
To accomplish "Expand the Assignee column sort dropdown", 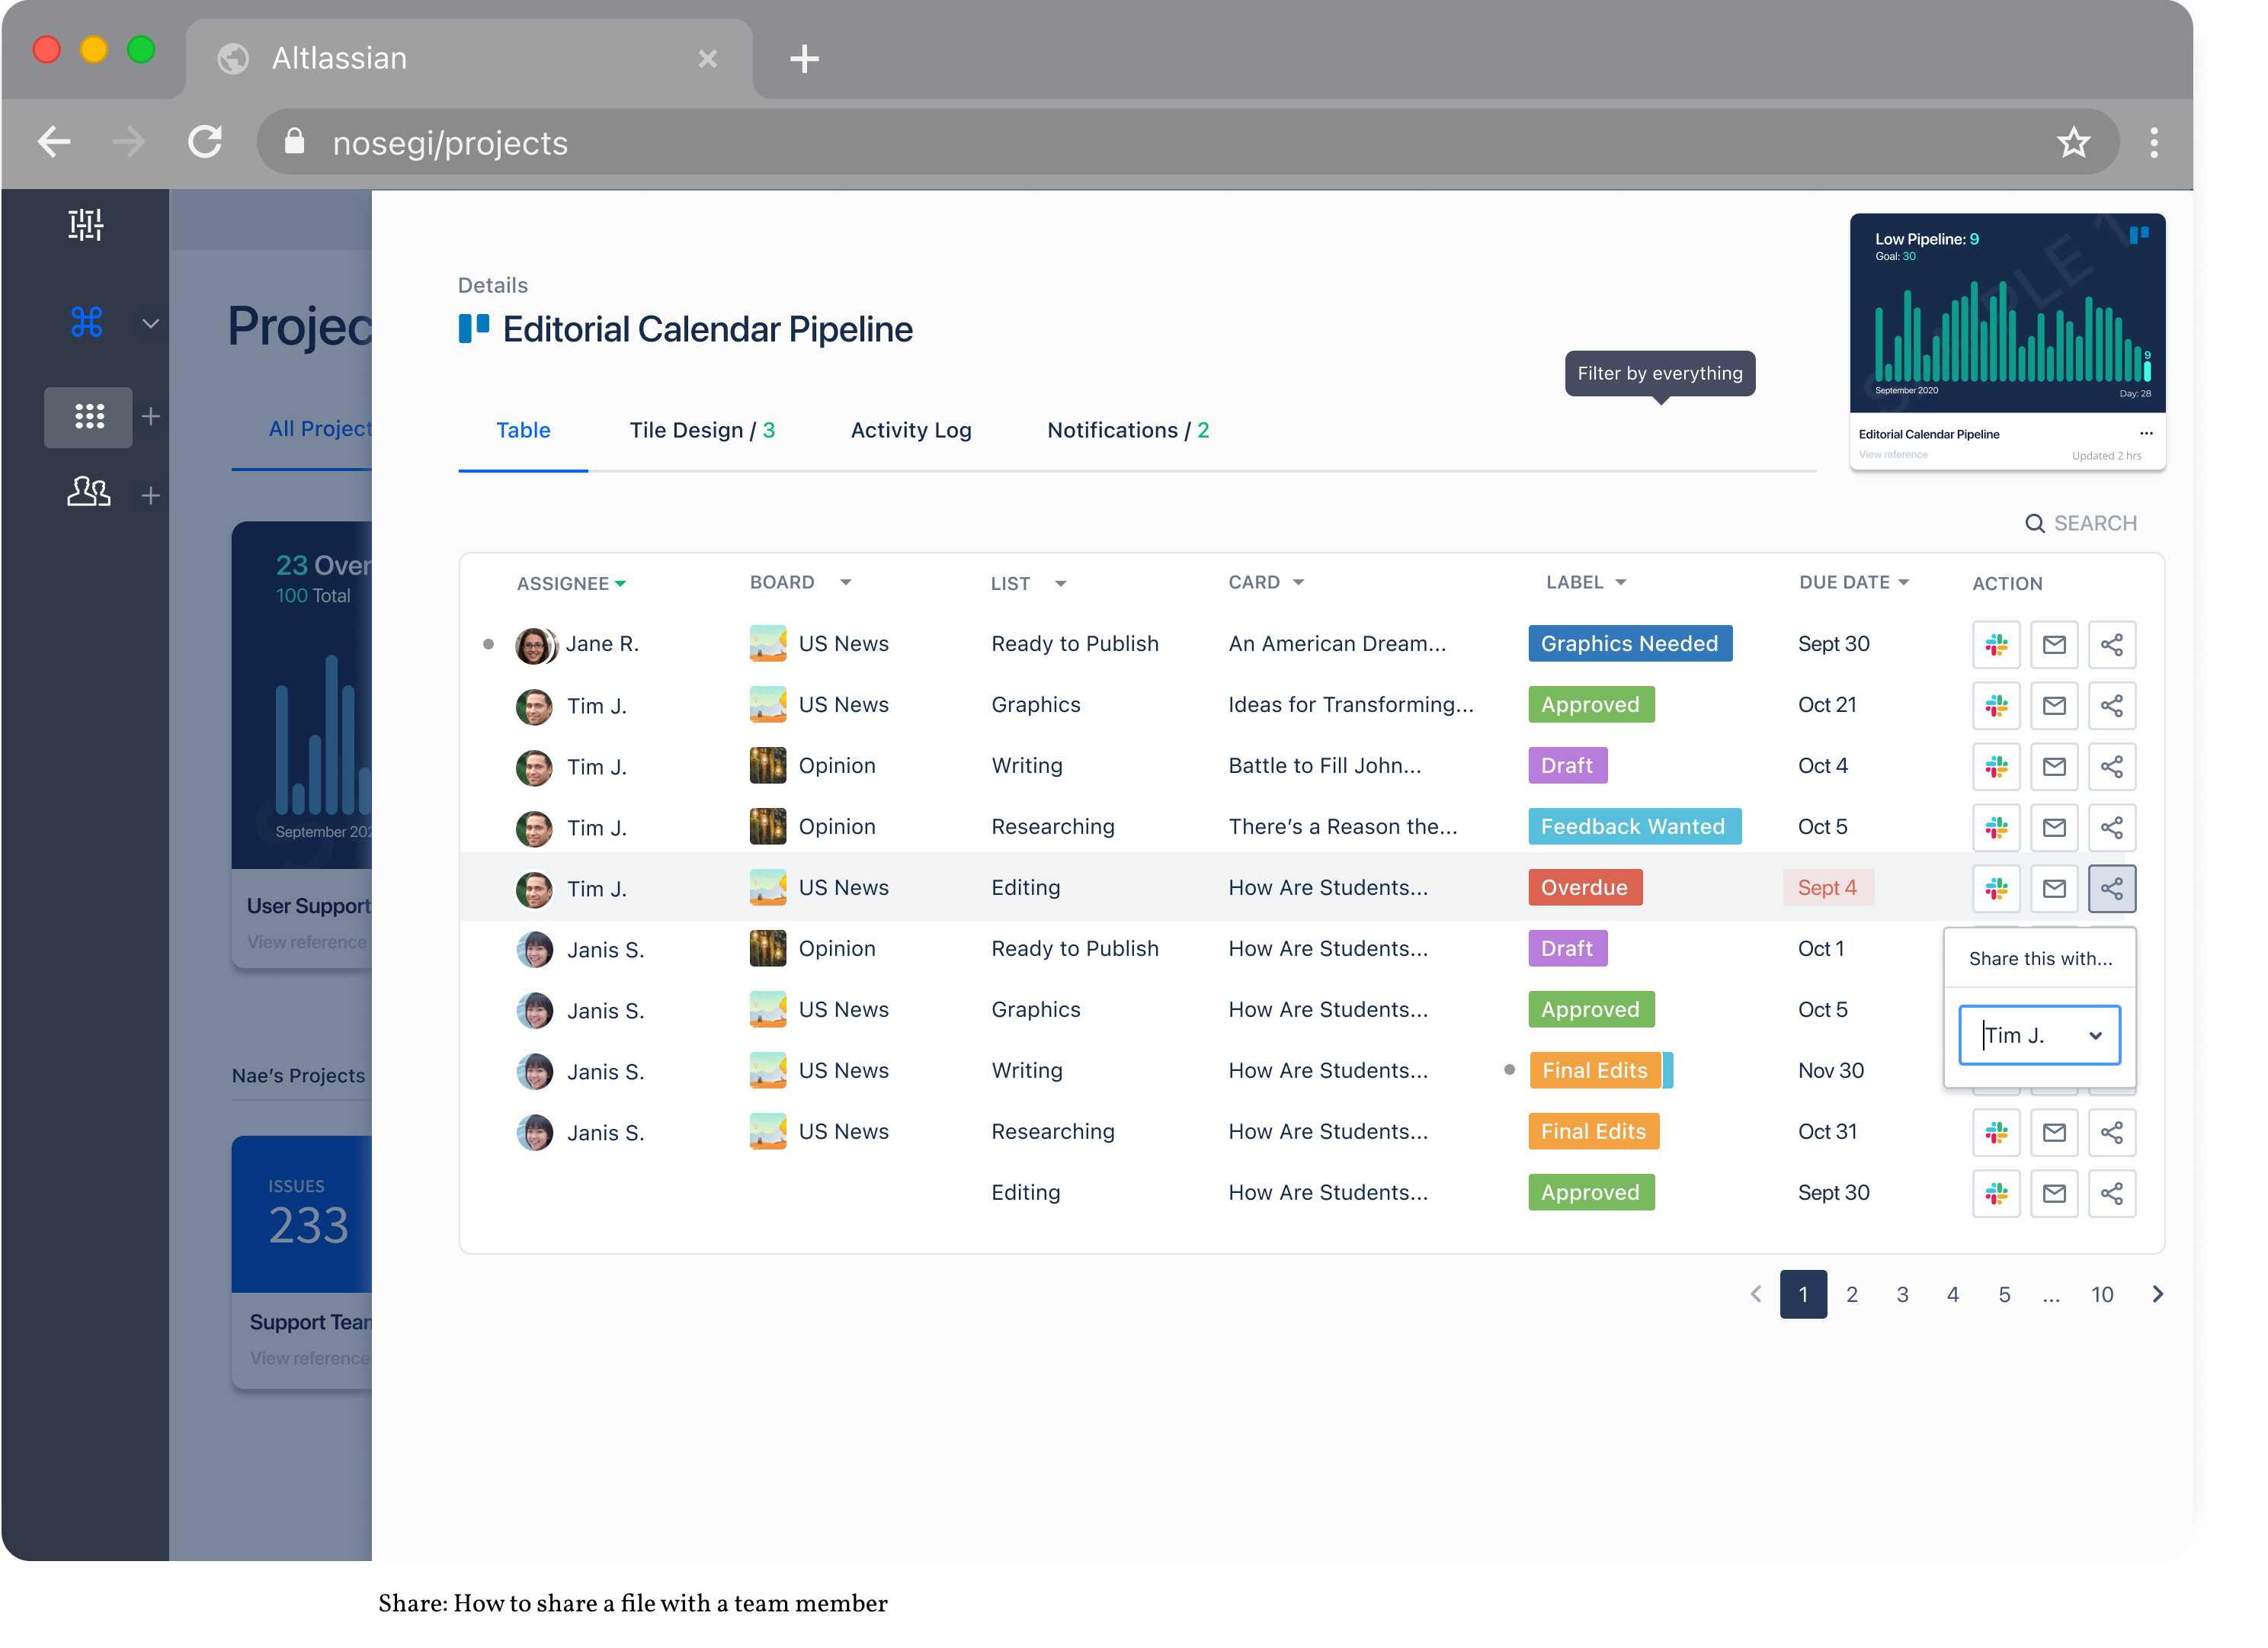I will click(622, 583).
